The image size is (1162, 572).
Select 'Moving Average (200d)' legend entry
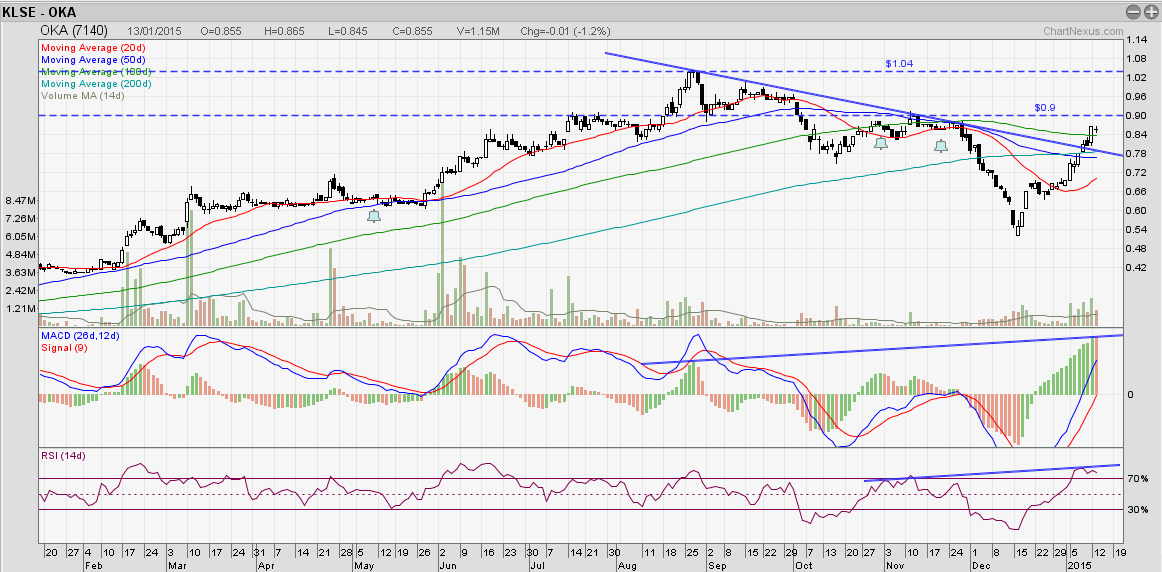[96, 84]
